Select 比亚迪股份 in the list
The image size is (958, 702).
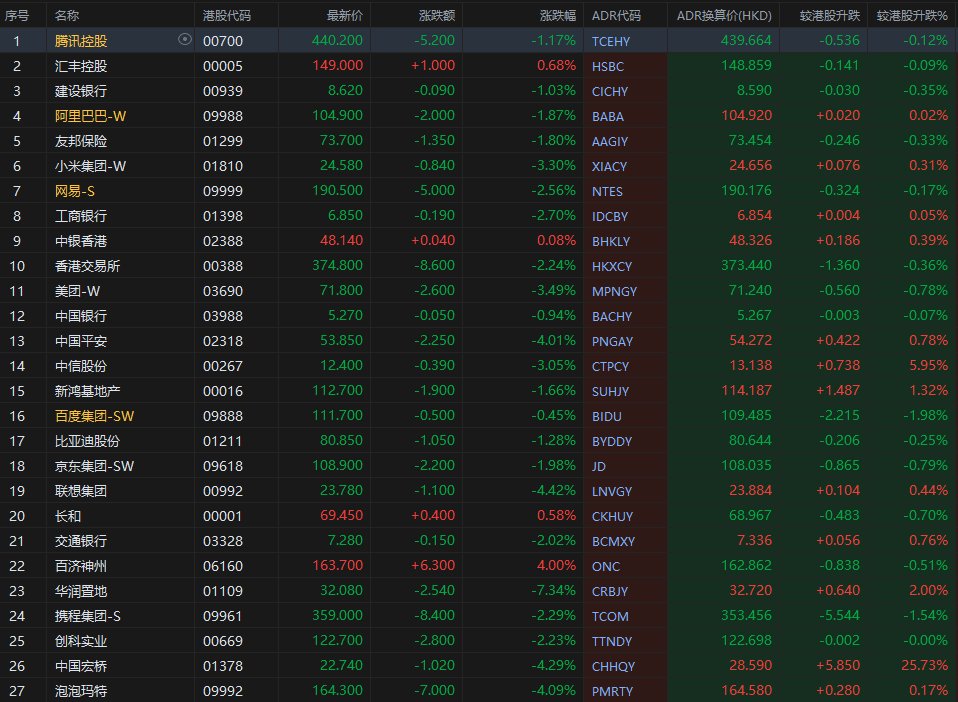pyautogui.click(x=87, y=441)
